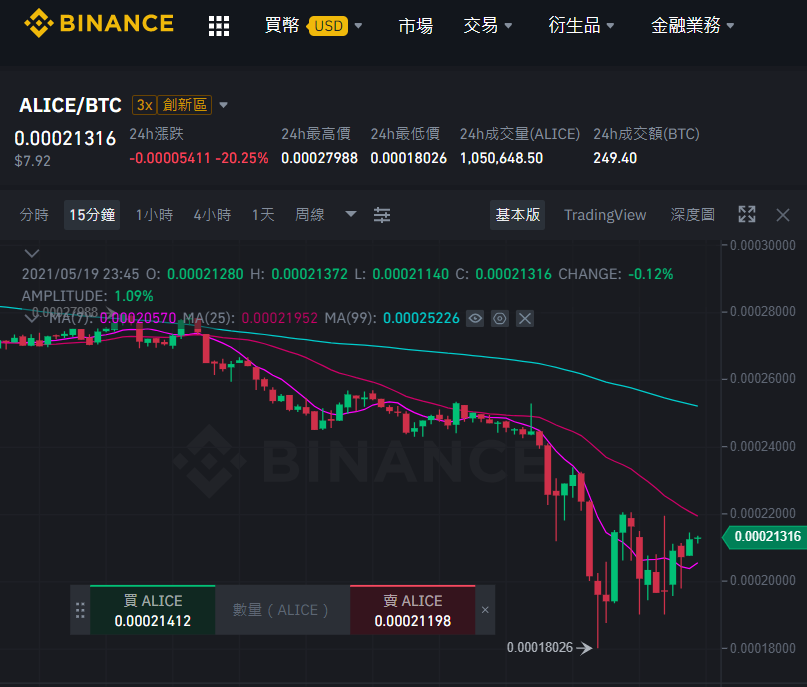
Task: Open the 交易 menu dropdown
Action: [487, 25]
